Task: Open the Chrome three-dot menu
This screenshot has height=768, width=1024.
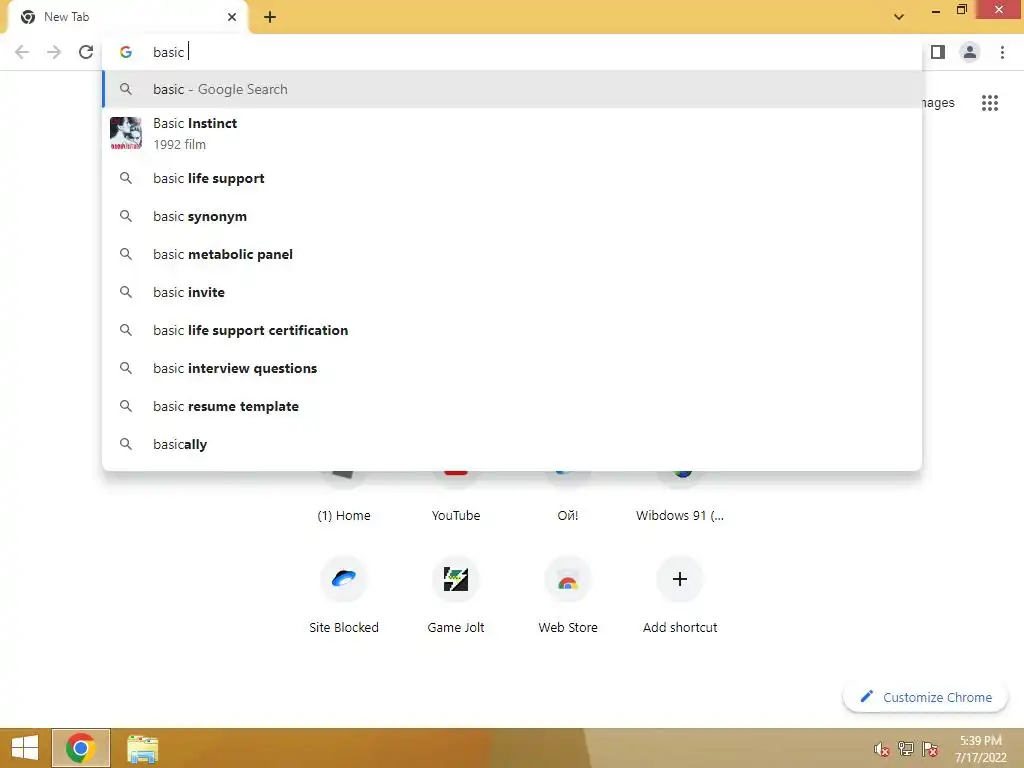Action: point(1002,52)
